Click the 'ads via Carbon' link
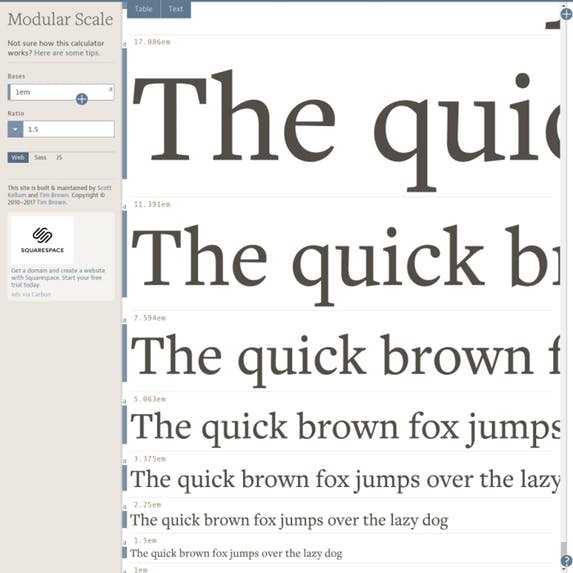 [x=31, y=294]
